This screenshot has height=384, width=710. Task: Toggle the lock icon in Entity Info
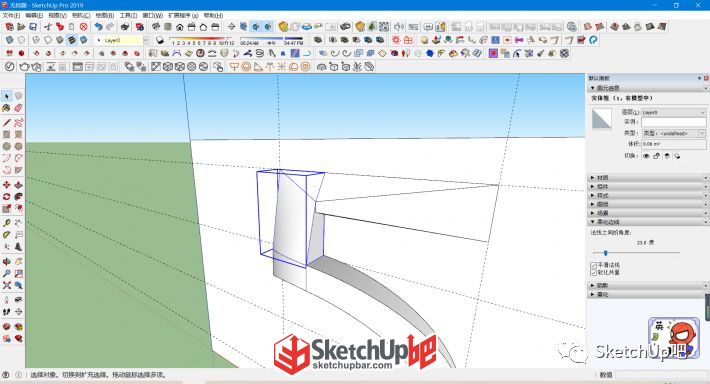pyautogui.click(x=657, y=156)
